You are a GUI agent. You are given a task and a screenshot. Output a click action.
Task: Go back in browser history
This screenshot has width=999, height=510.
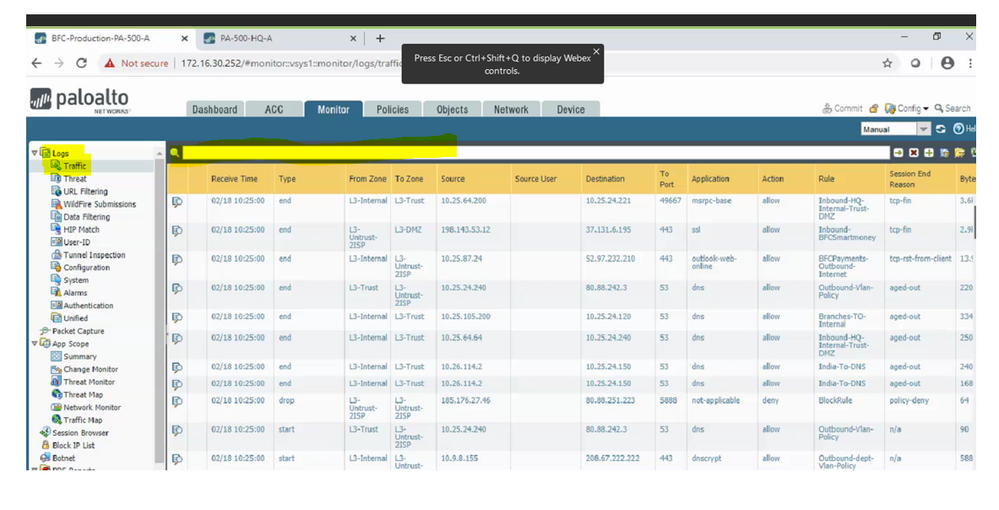[36, 63]
